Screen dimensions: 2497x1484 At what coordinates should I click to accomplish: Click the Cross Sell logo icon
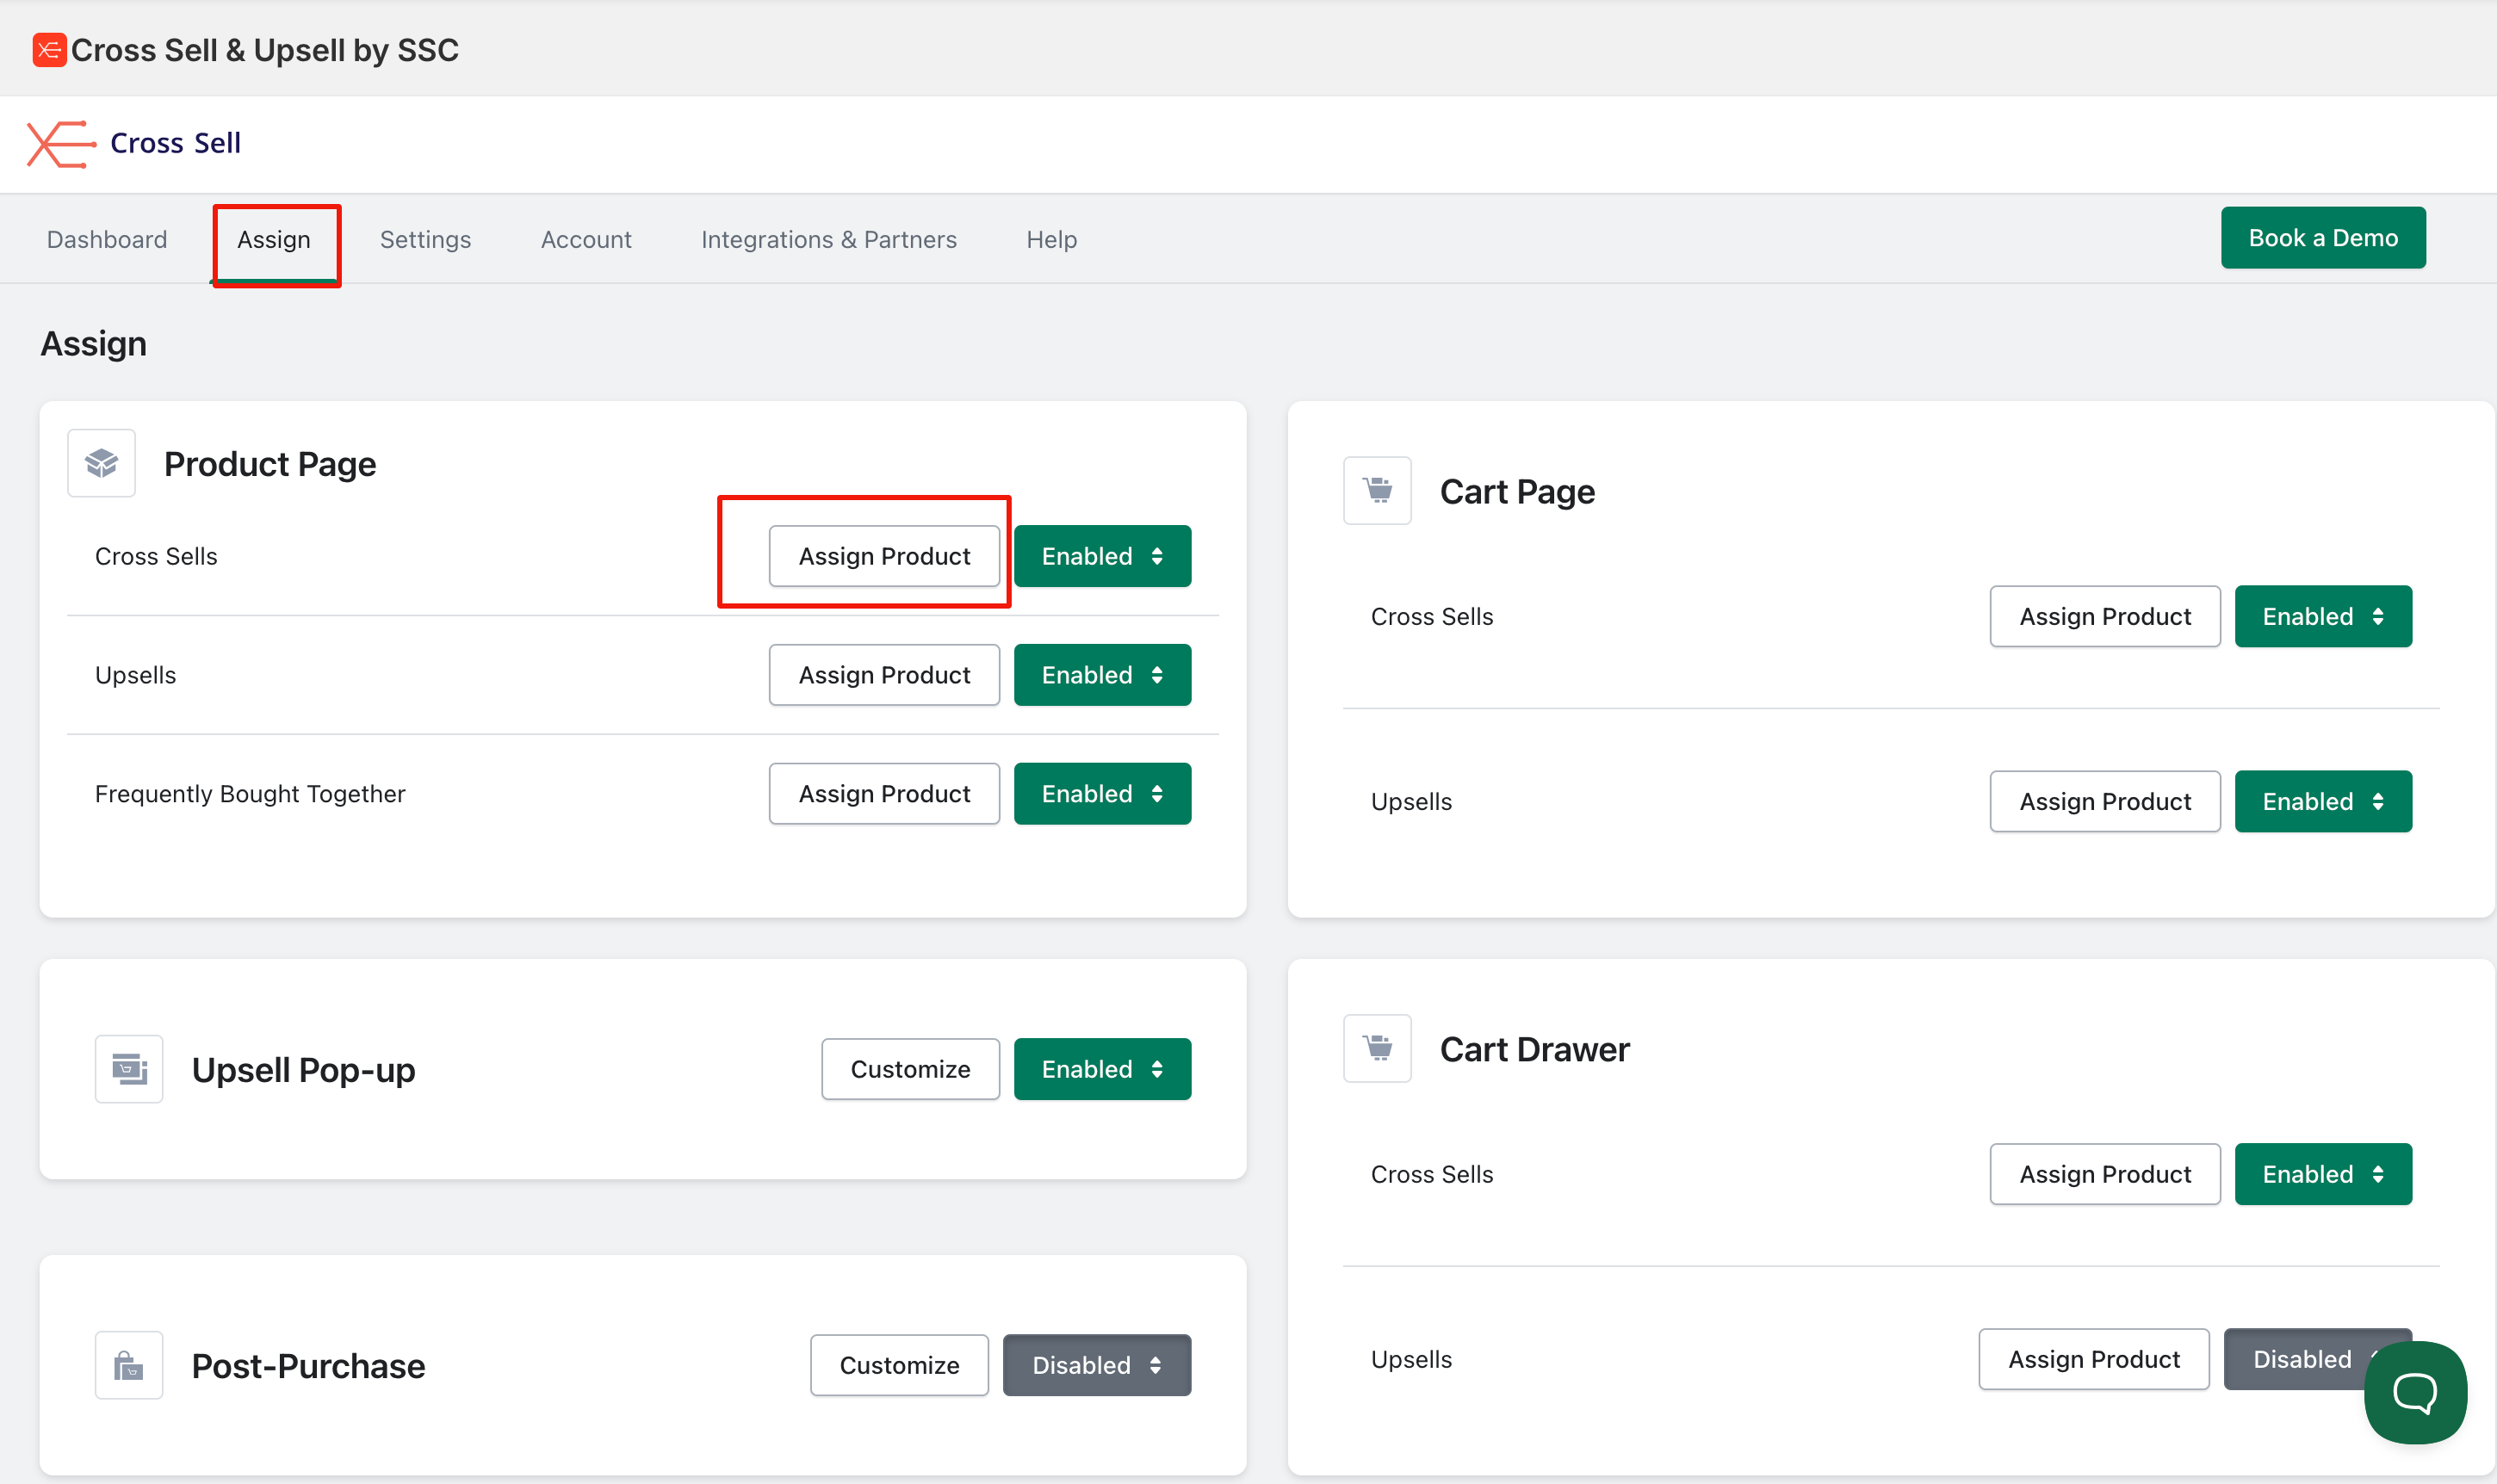60,144
